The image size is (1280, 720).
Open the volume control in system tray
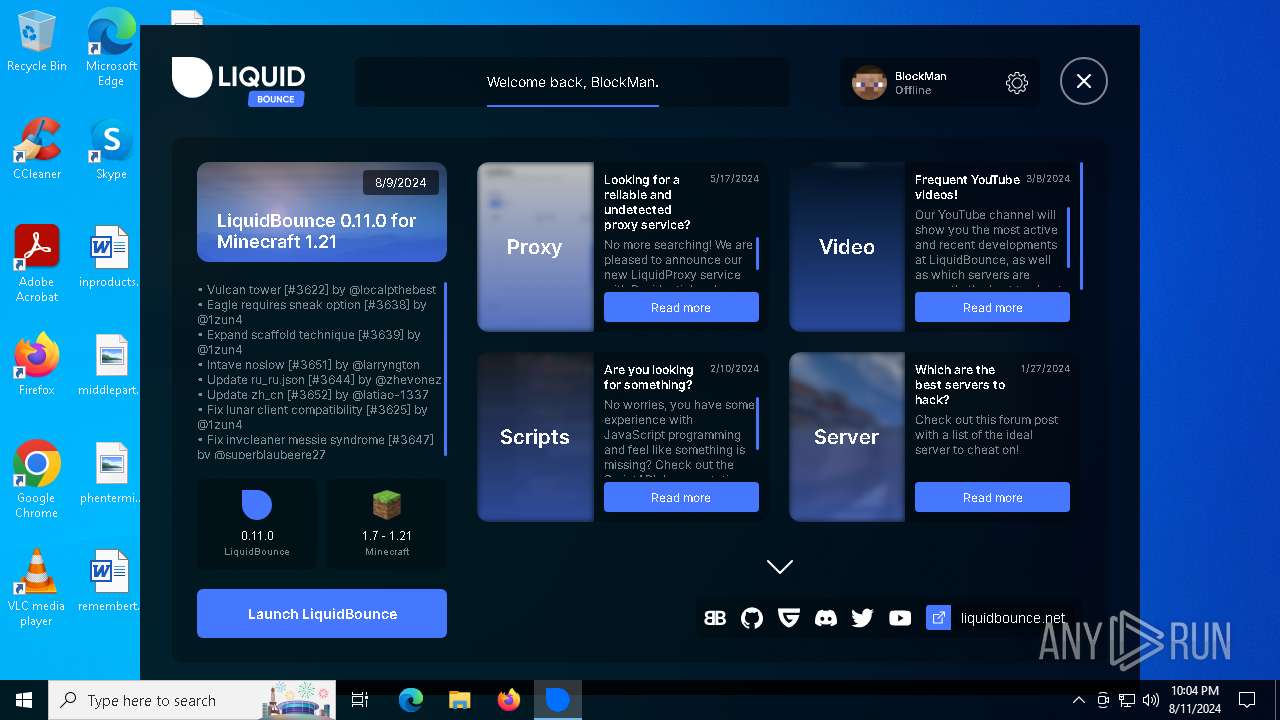pyautogui.click(x=1151, y=700)
